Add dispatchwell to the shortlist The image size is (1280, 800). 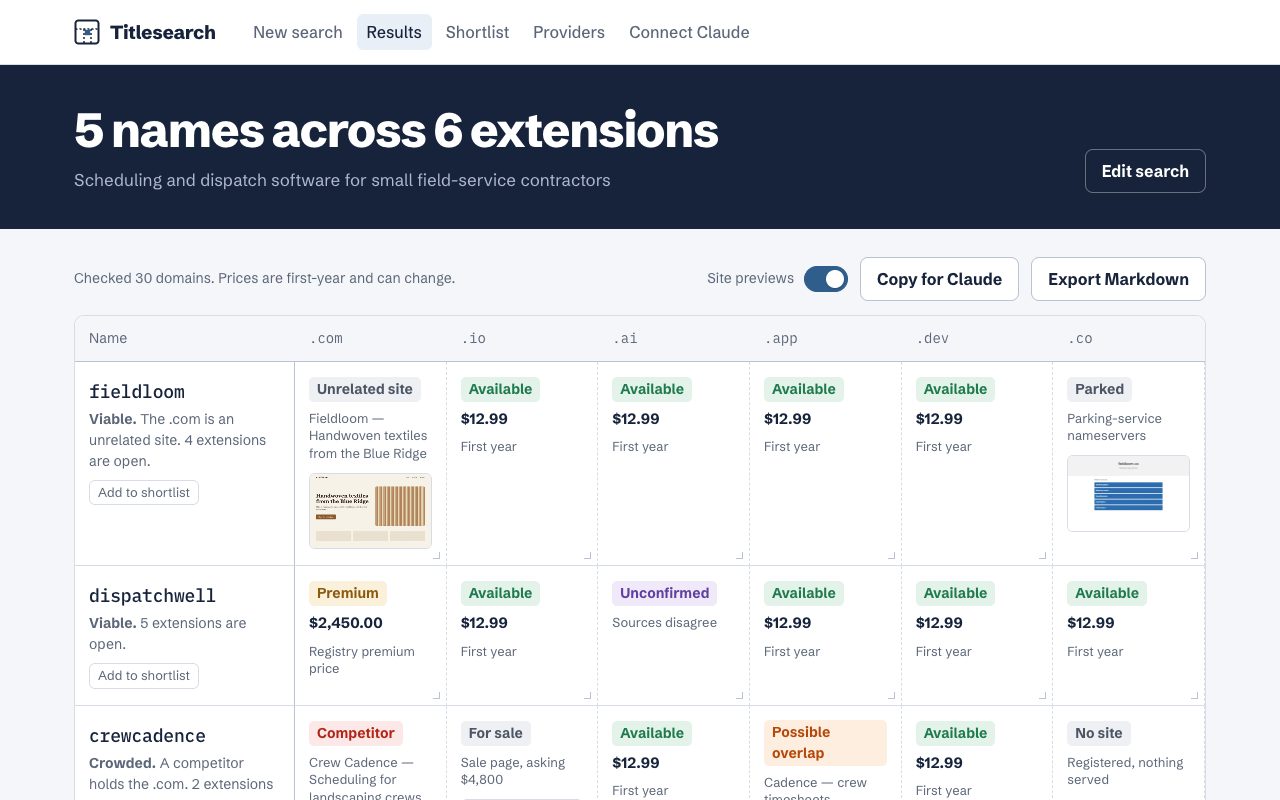pos(144,676)
